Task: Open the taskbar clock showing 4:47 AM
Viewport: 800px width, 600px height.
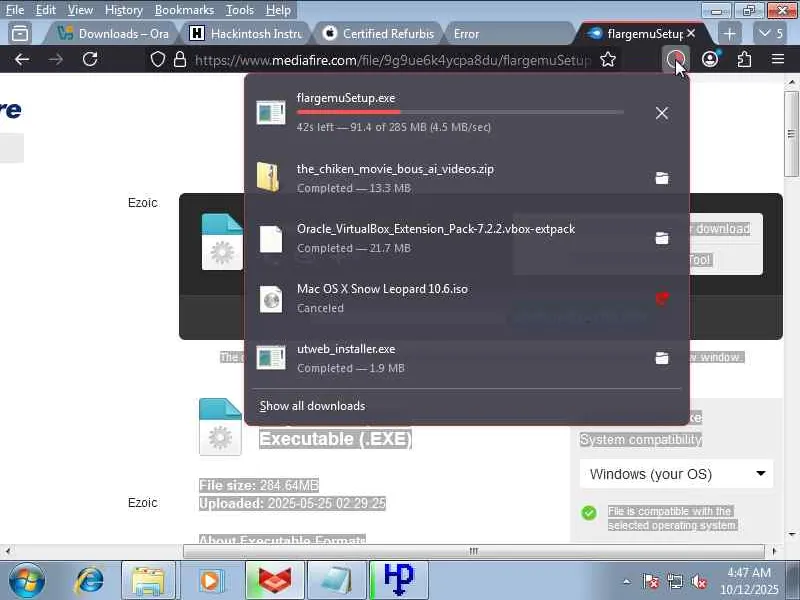Action: tap(748, 581)
